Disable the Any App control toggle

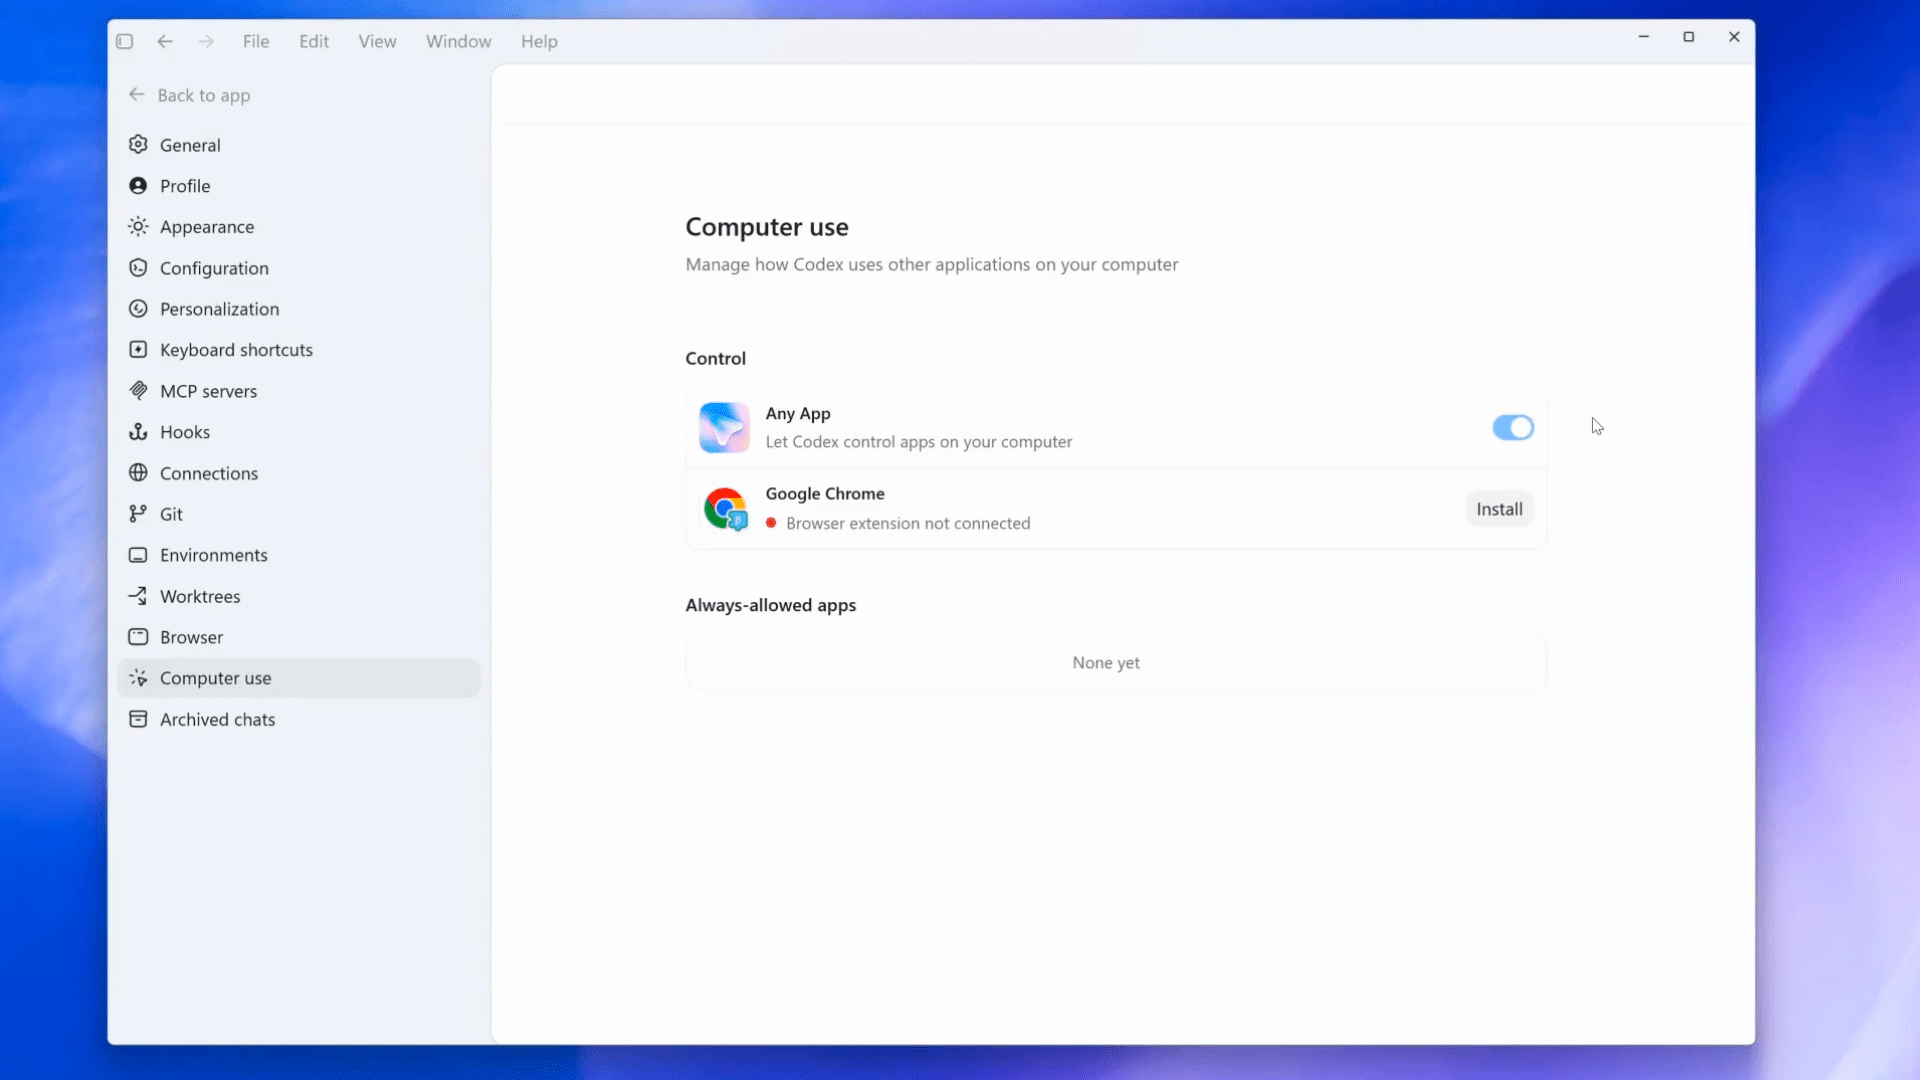(x=1513, y=428)
